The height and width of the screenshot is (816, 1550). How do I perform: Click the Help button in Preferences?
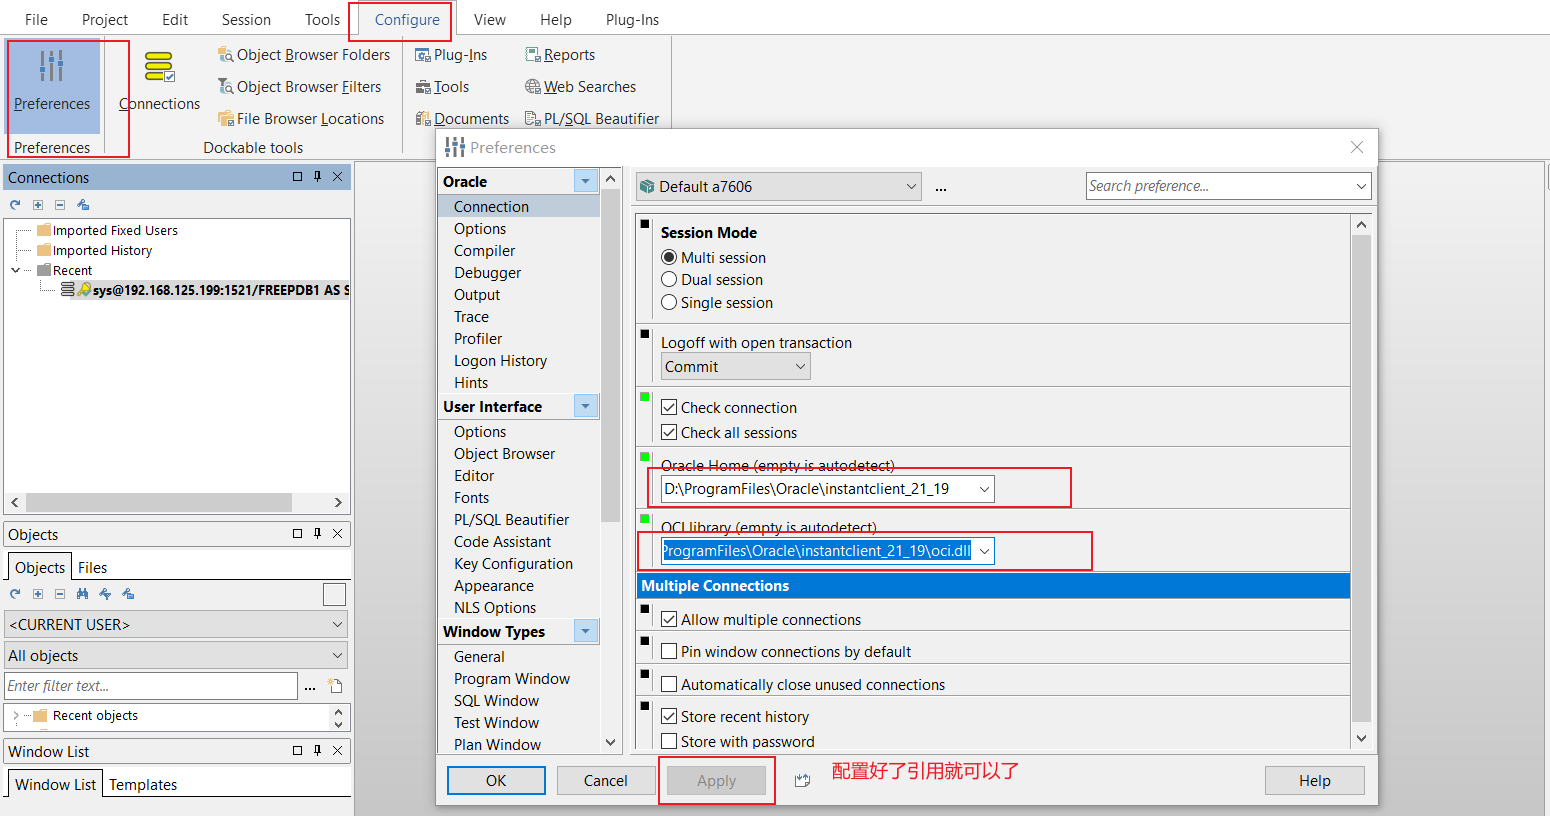pos(1315,780)
